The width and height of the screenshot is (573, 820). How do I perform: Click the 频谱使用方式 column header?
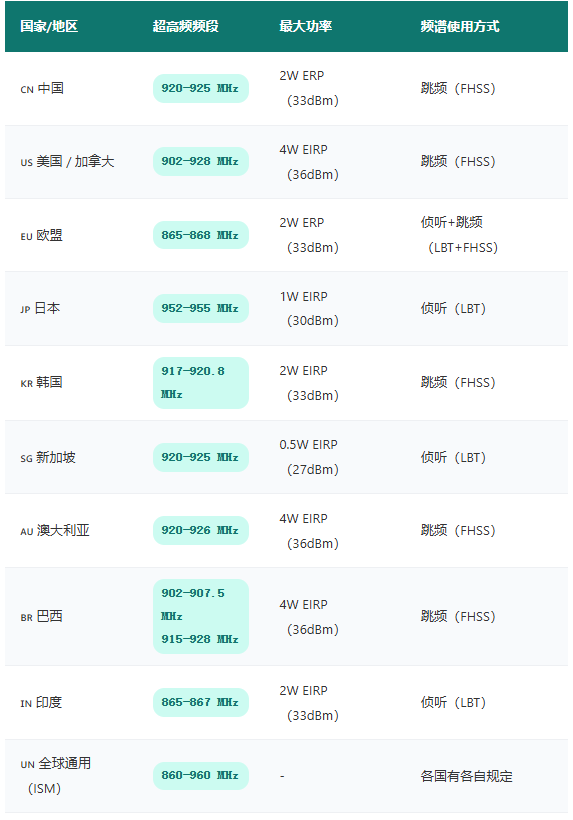click(x=460, y=26)
